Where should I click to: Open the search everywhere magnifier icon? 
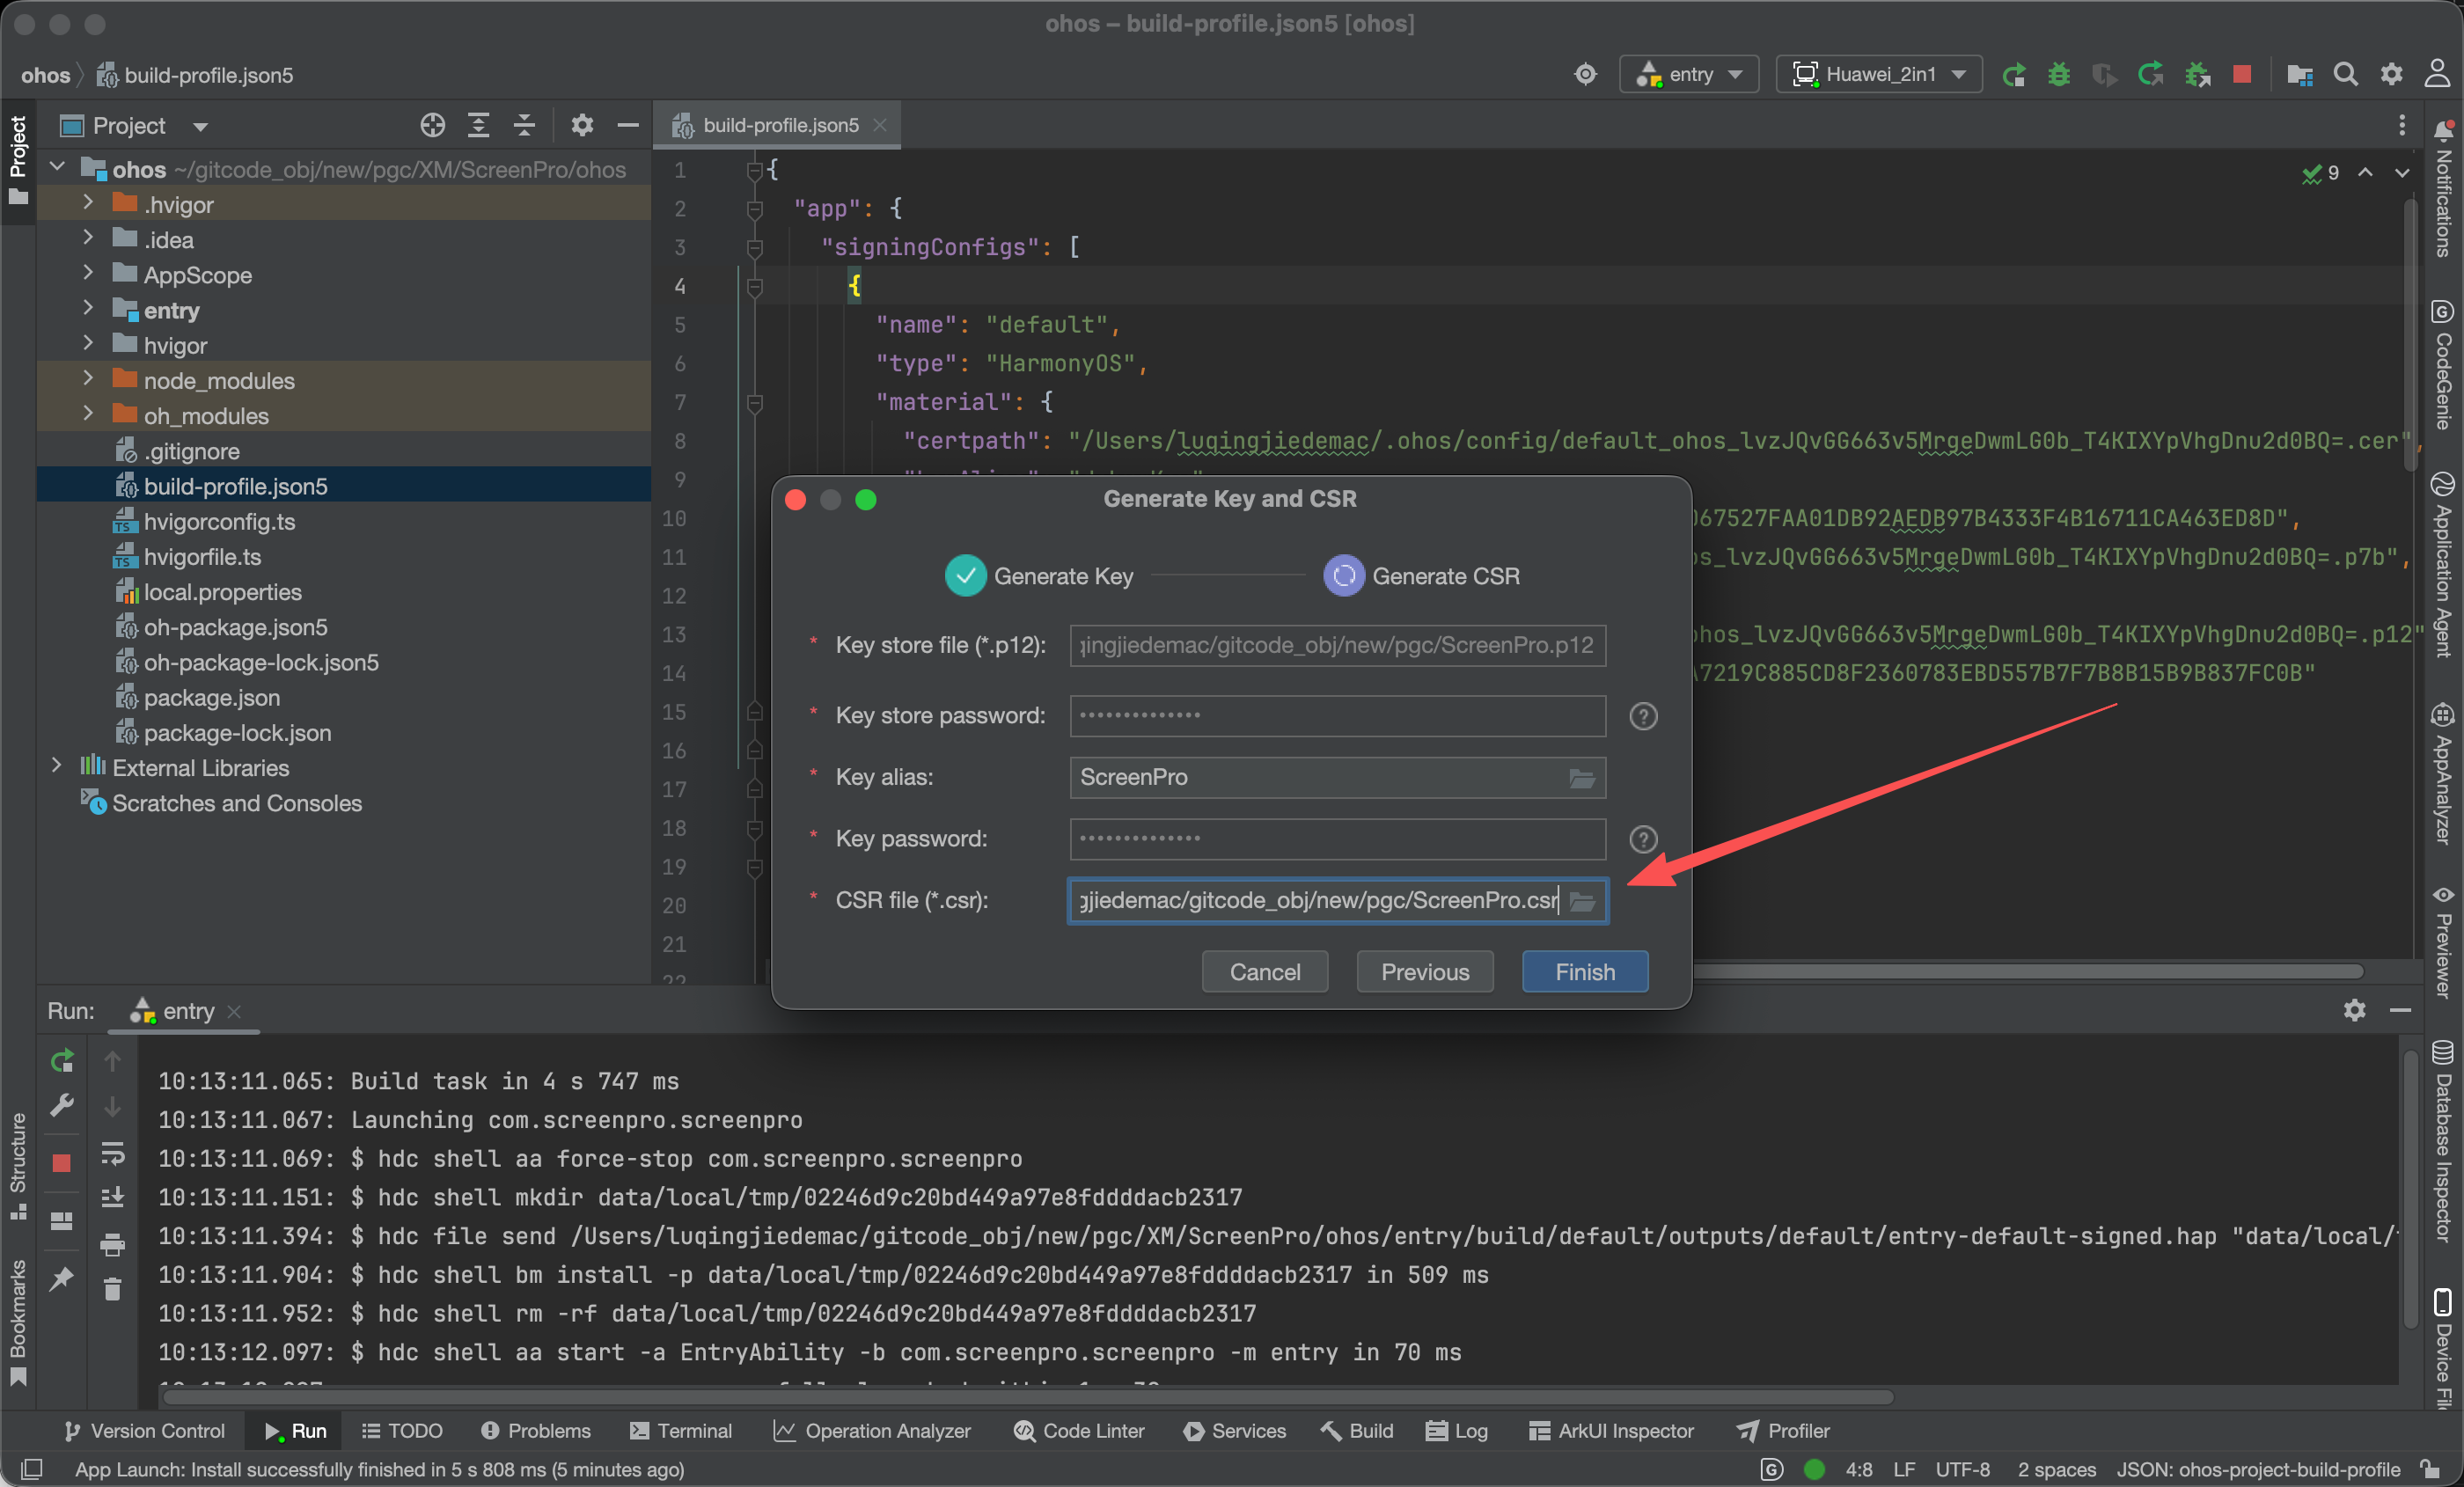pyautogui.click(x=2346, y=75)
